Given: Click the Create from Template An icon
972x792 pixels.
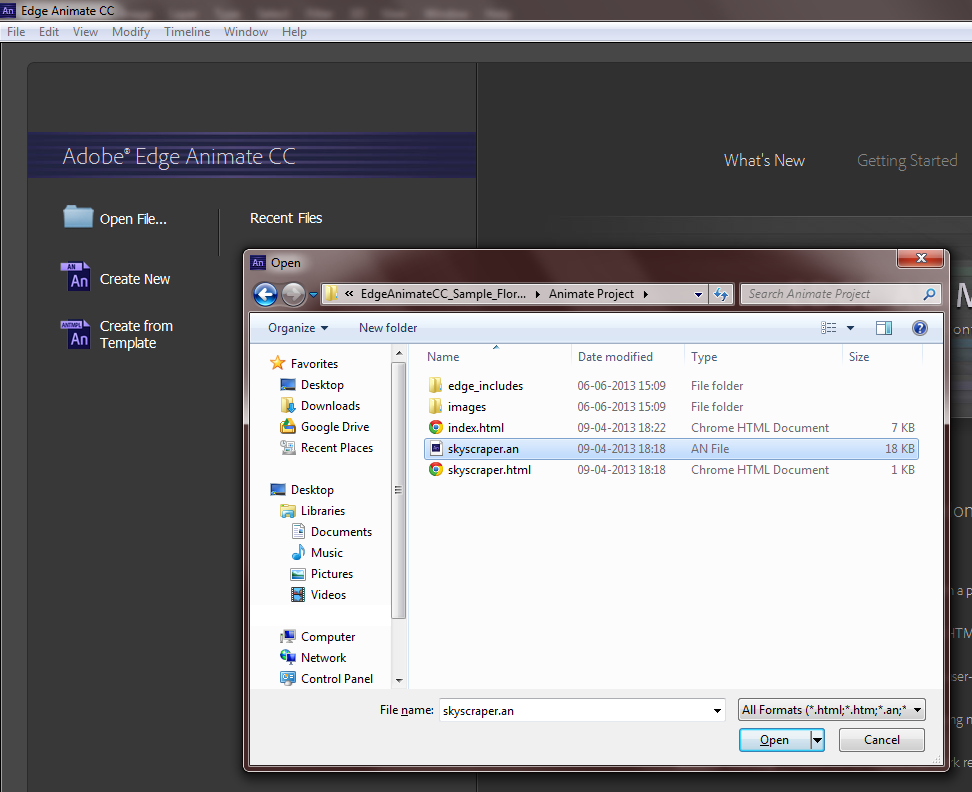Looking at the screenshot, I should click(x=76, y=335).
